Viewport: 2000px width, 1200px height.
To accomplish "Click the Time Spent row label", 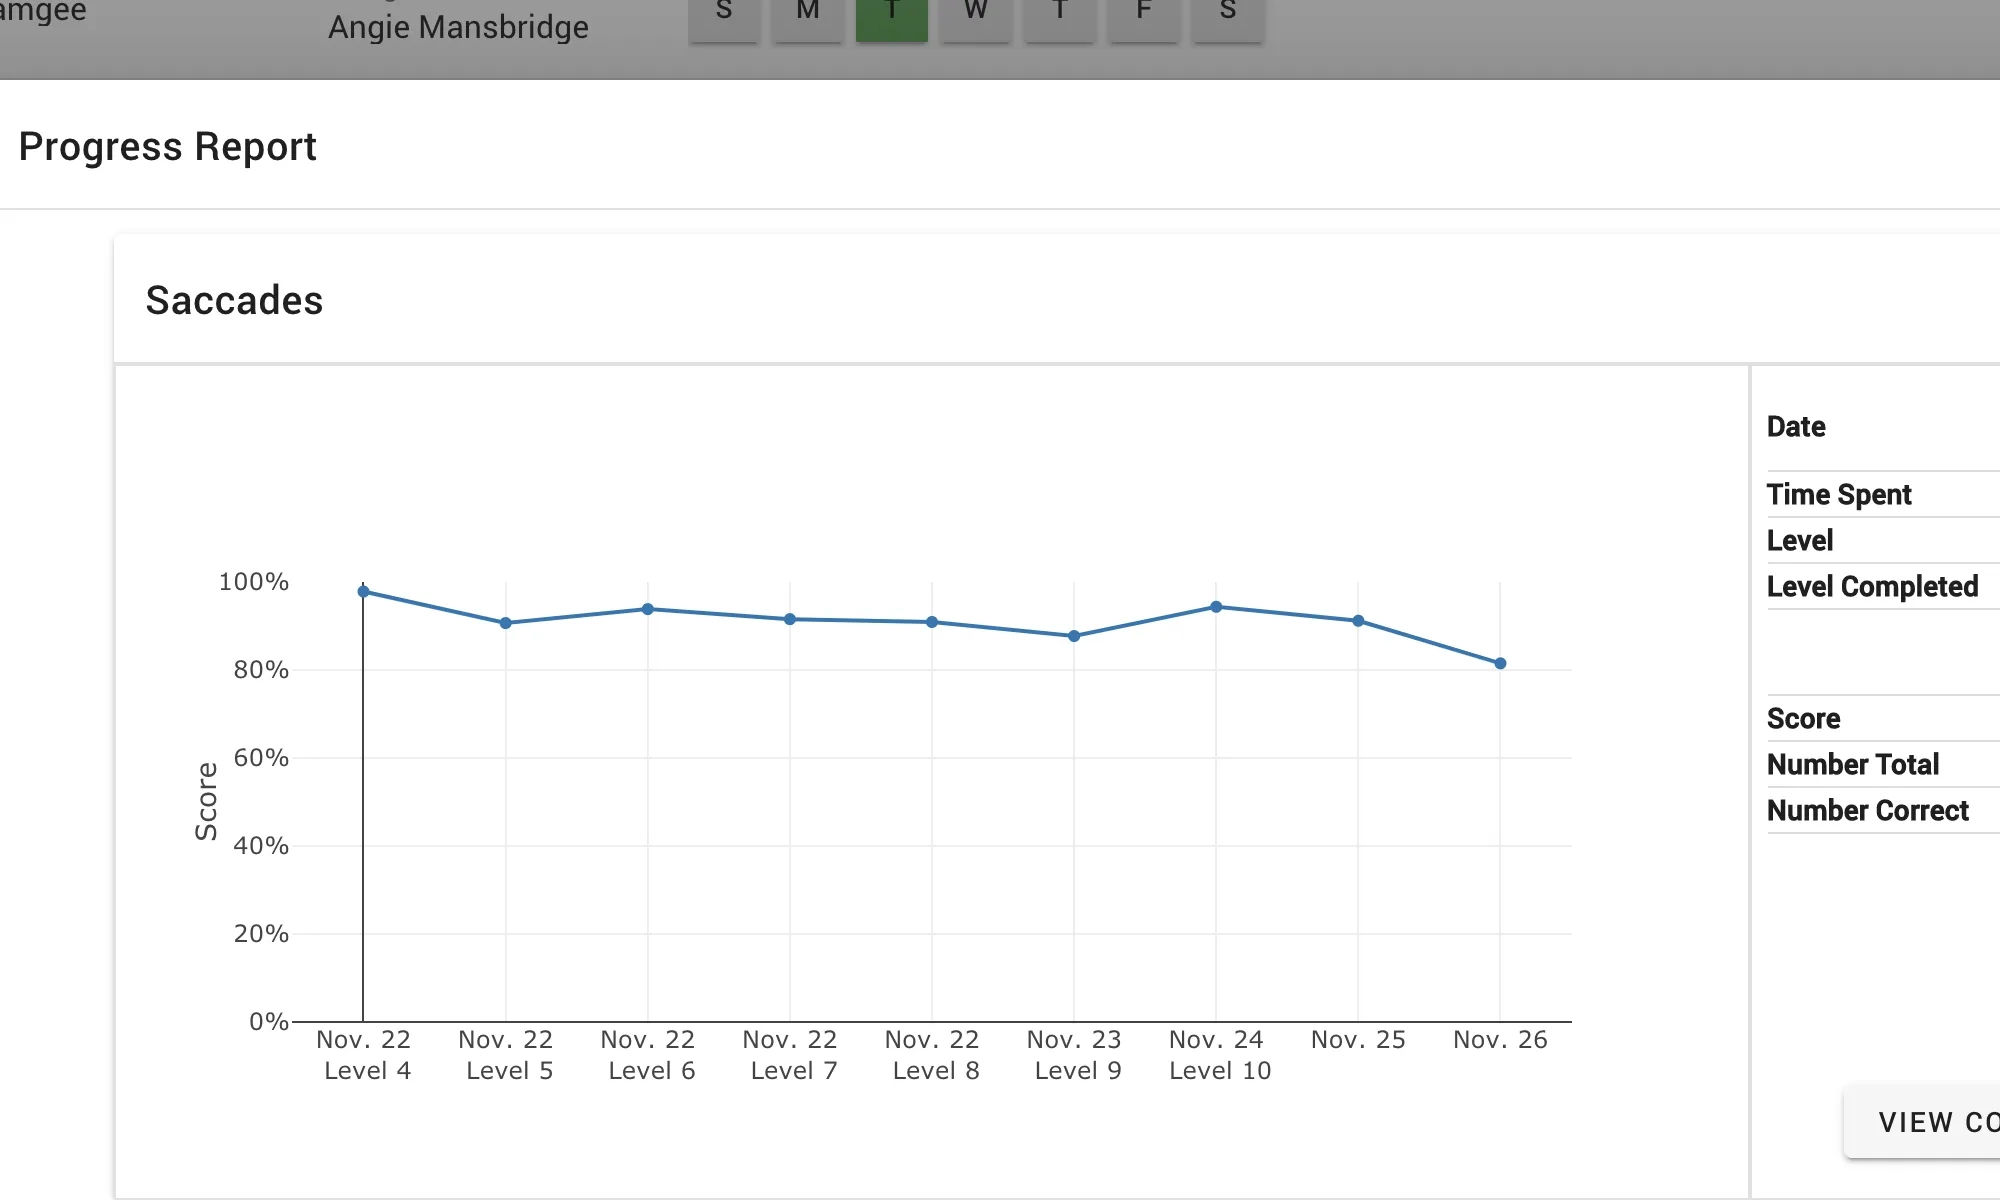I will click(1838, 495).
